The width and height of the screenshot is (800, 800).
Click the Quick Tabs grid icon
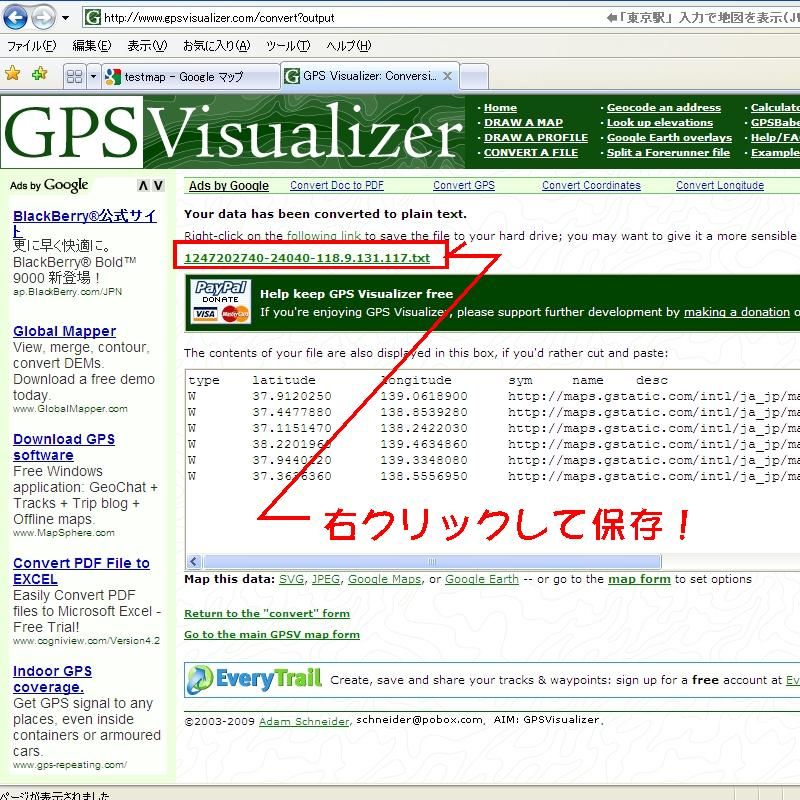[x=74, y=77]
